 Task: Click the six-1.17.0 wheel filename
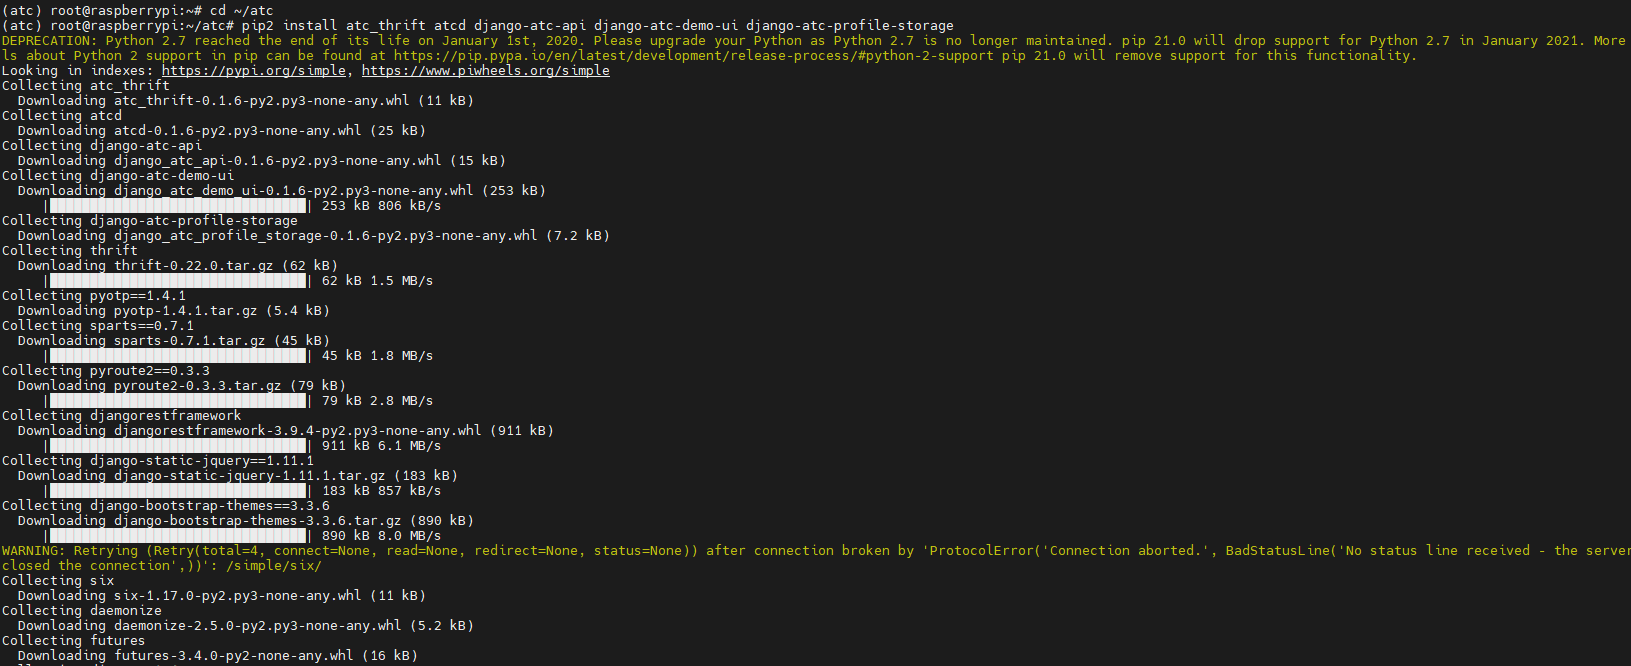[237, 596]
